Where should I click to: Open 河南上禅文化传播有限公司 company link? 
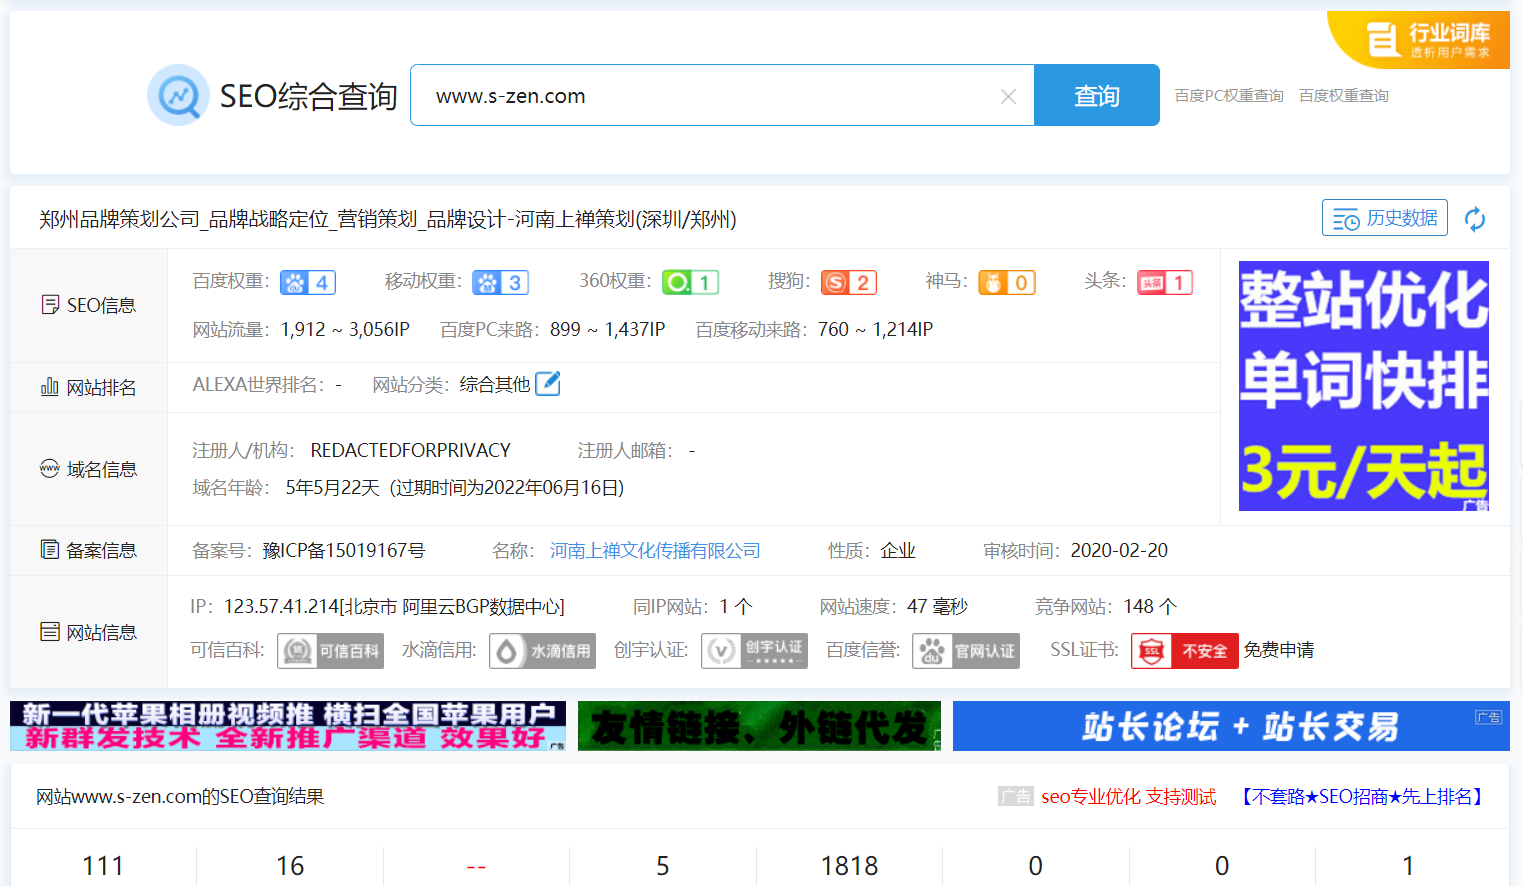655,551
